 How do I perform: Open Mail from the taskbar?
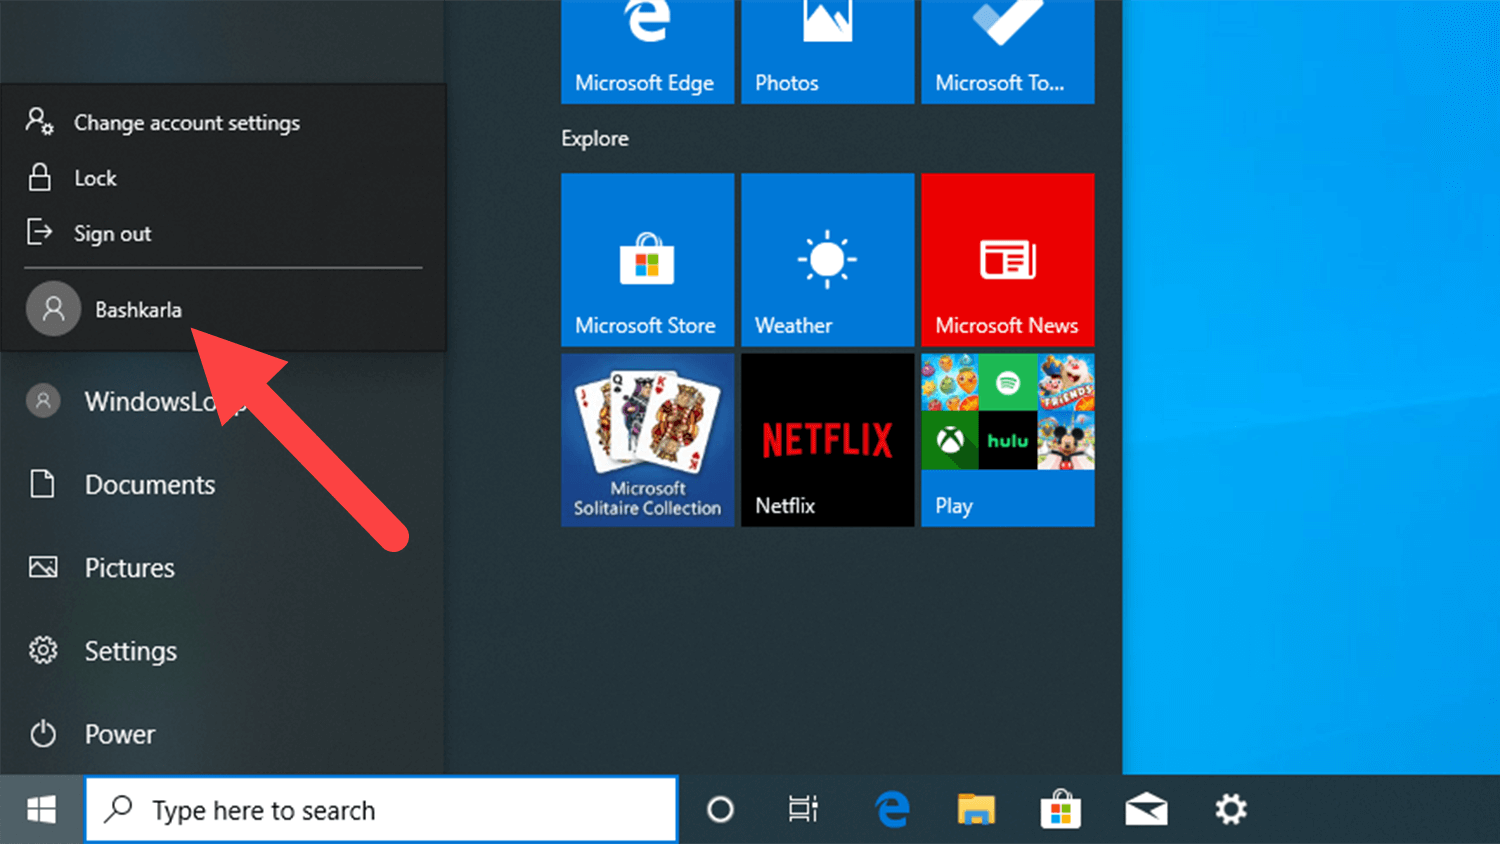click(1145, 810)
